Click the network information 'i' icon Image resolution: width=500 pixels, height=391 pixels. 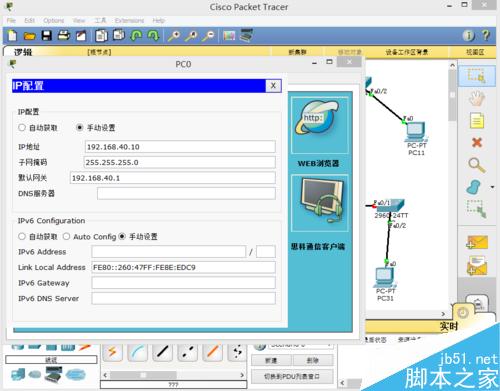(x=468, y=35)
